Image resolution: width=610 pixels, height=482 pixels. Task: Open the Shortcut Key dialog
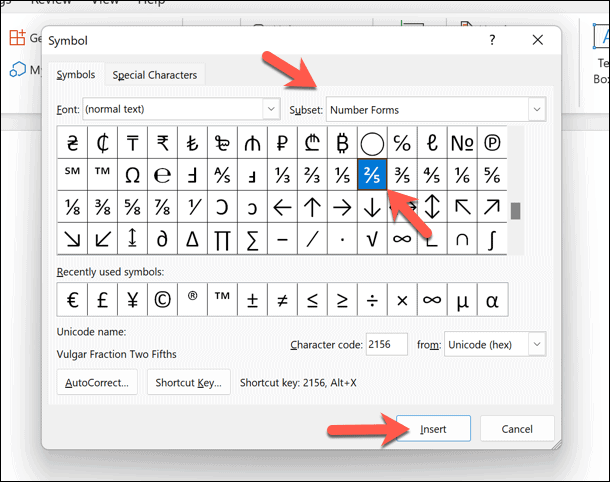click(x=188, y=382)
